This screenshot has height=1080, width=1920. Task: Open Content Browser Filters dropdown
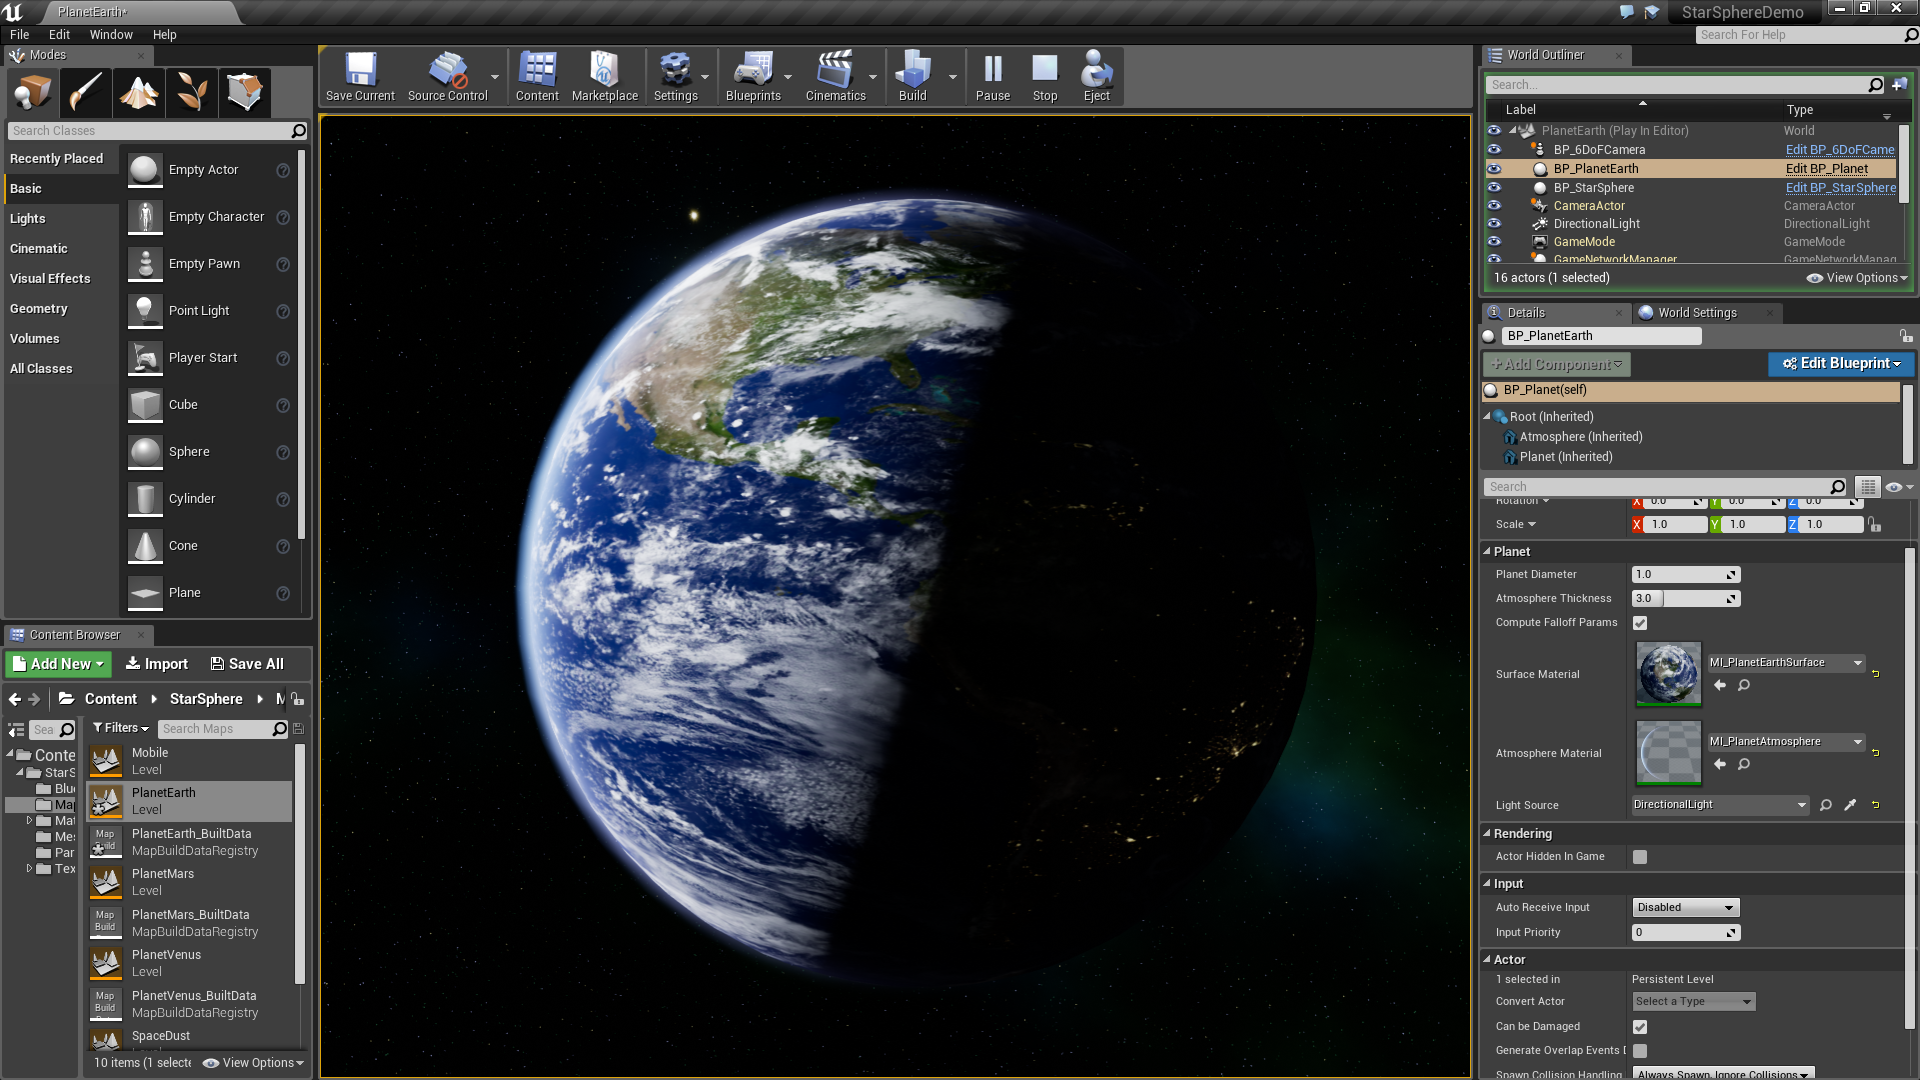pyautogui.click(x=120, y=729)
